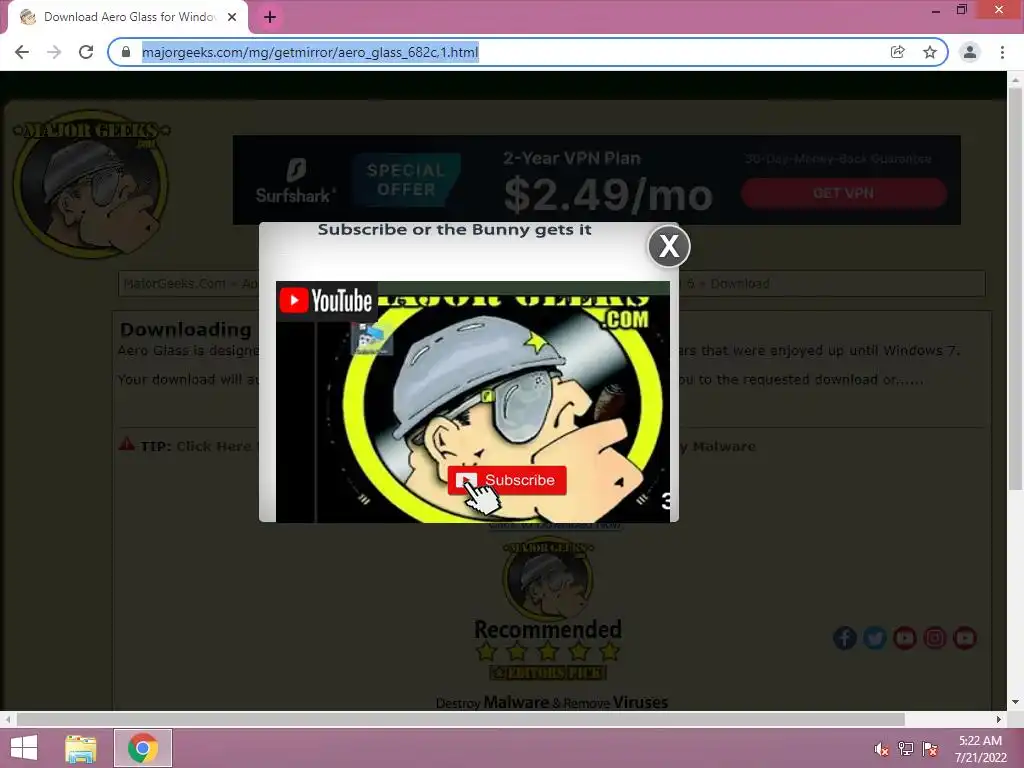The width and height of the screenshot is (1024, 768).
Task: Click Destroy Malware & Remove Viruses text
Action: coord(552,703)
